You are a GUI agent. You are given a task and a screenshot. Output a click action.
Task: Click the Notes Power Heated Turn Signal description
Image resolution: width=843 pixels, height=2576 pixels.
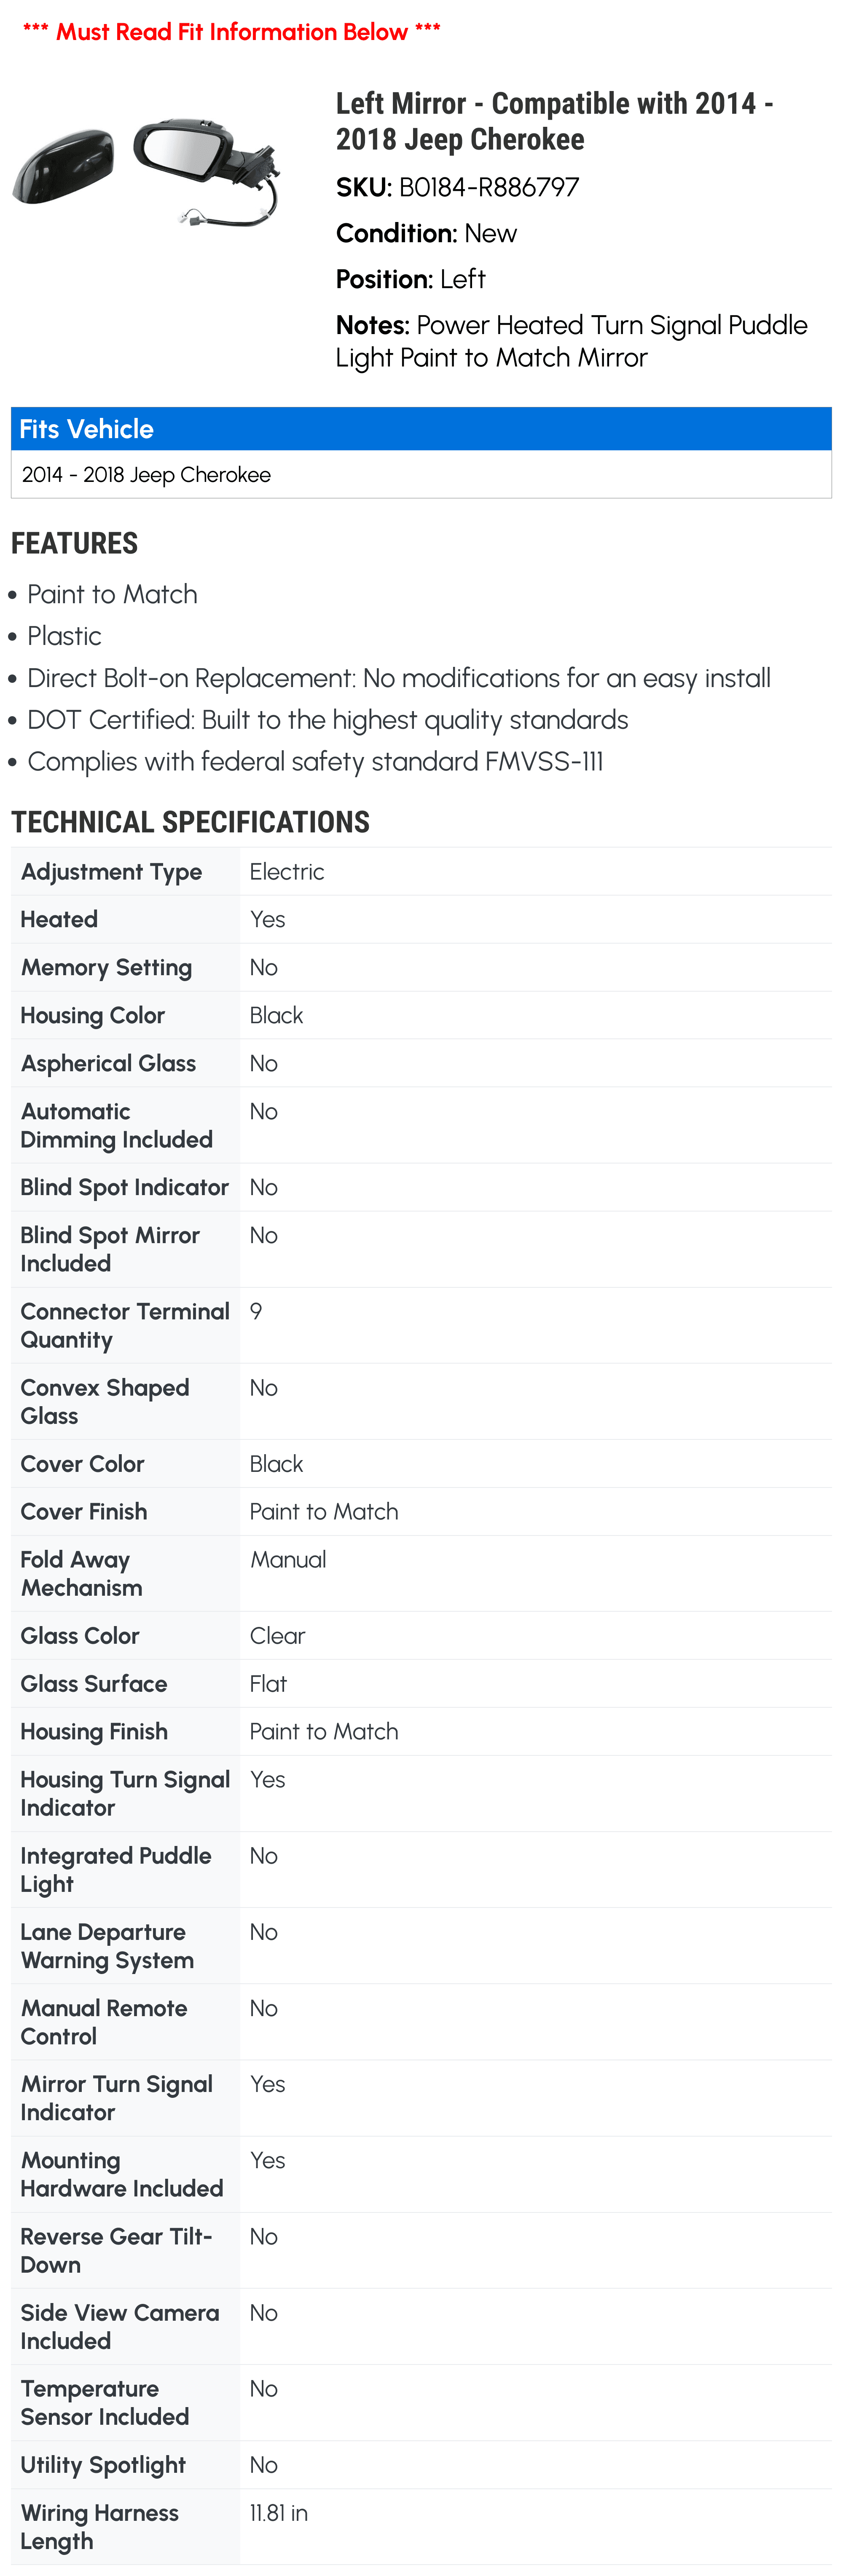tap(571, 341)
